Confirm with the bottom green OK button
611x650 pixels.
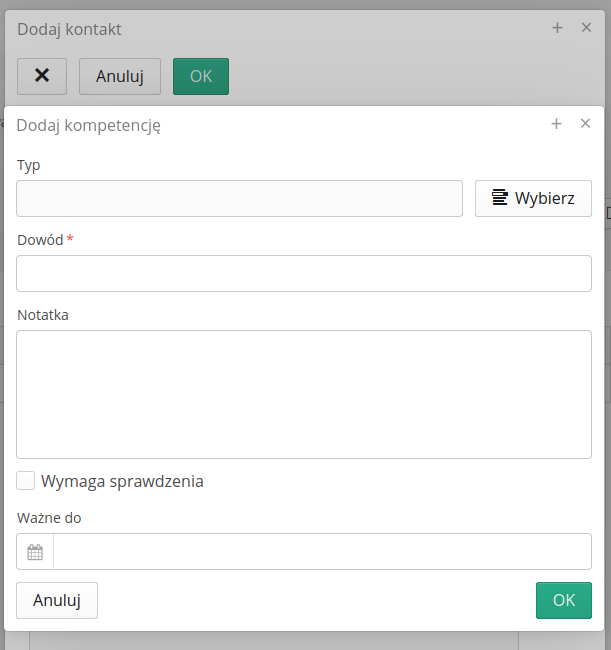(564, 600)
